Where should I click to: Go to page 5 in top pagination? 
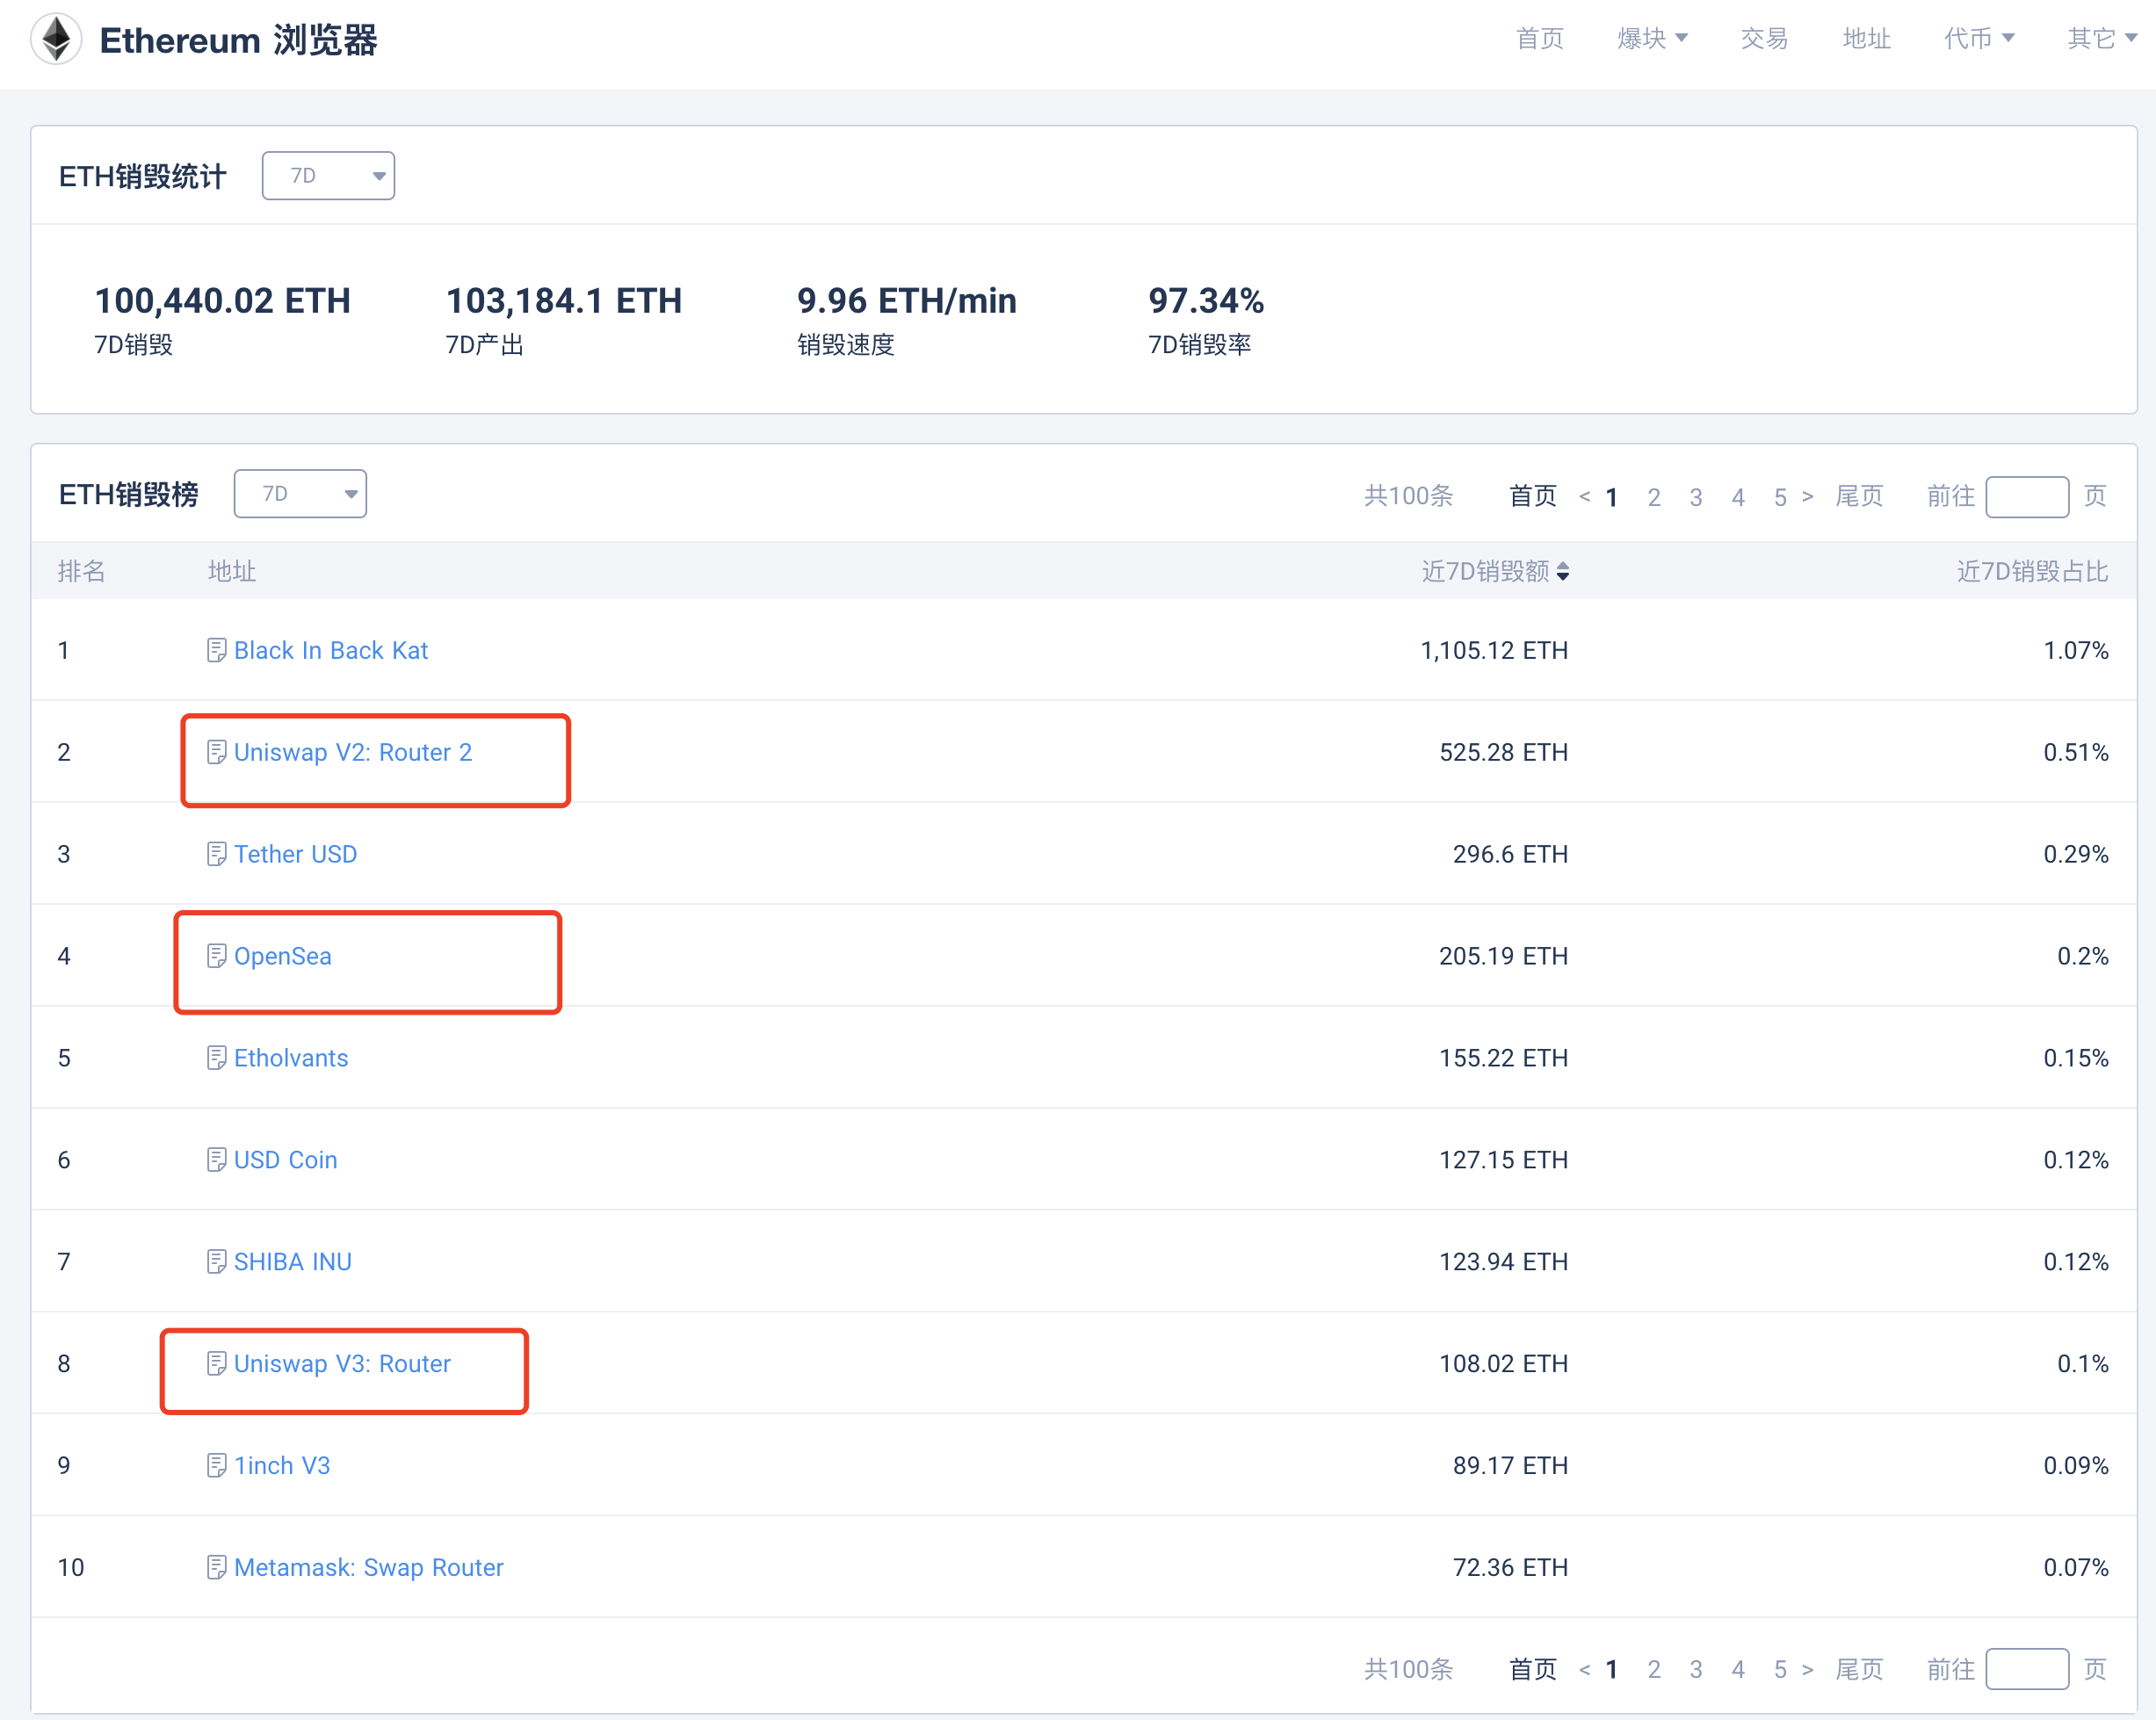click(x=1780, y=497)
